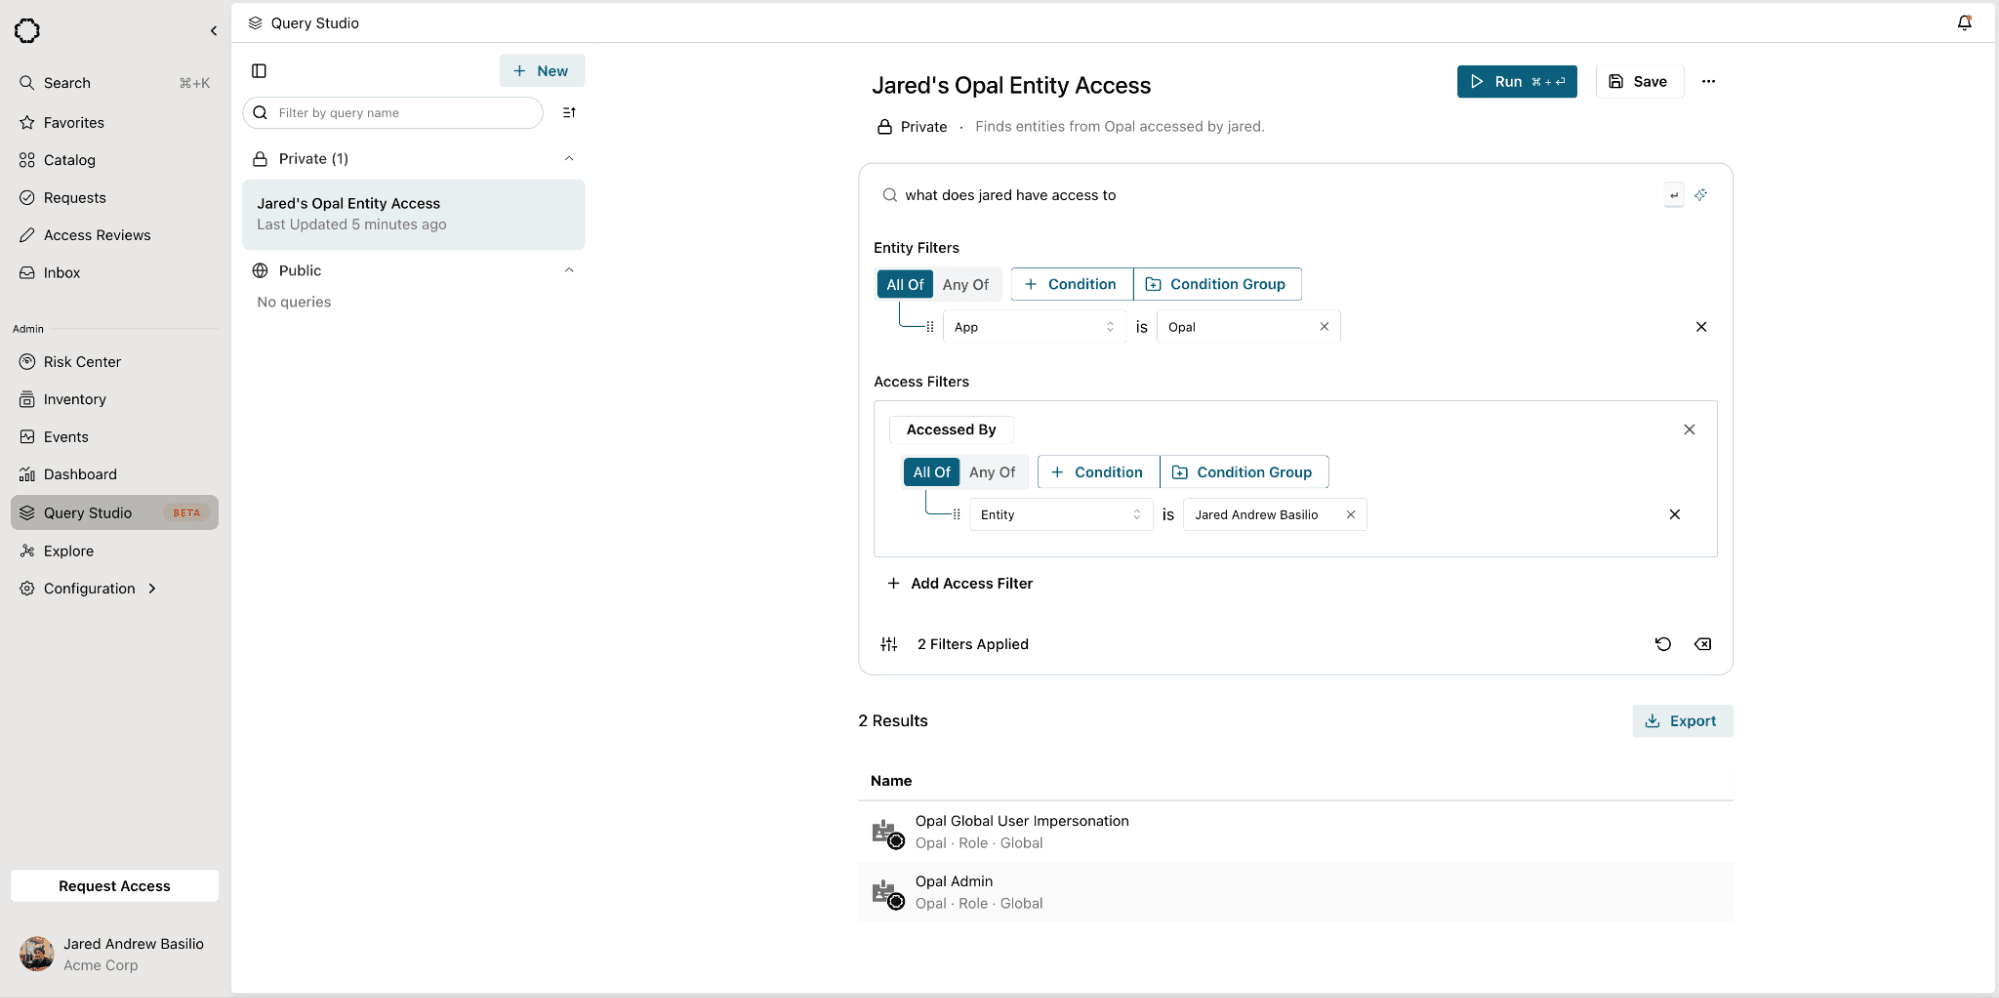This screenshot has width=1999, height=998.
Task: Click the drag handle of Entity condition
Action: (x=957, y=515)
